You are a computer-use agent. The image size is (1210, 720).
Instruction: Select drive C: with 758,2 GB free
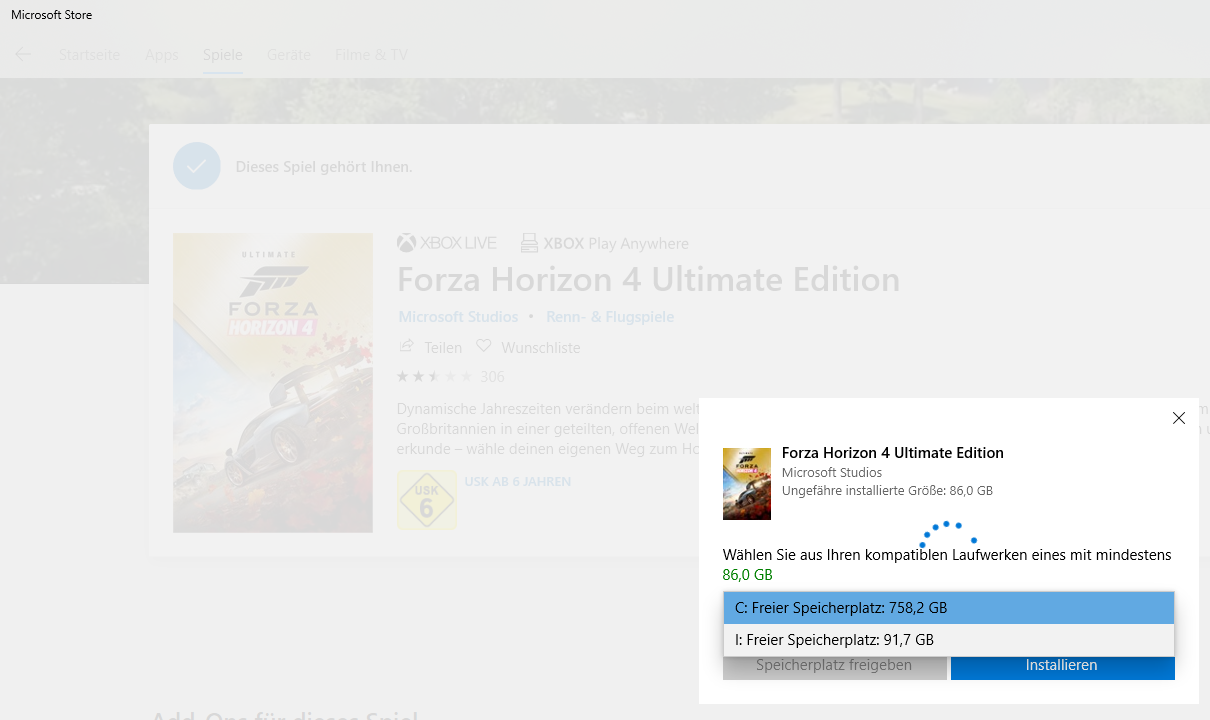(949, 608)
